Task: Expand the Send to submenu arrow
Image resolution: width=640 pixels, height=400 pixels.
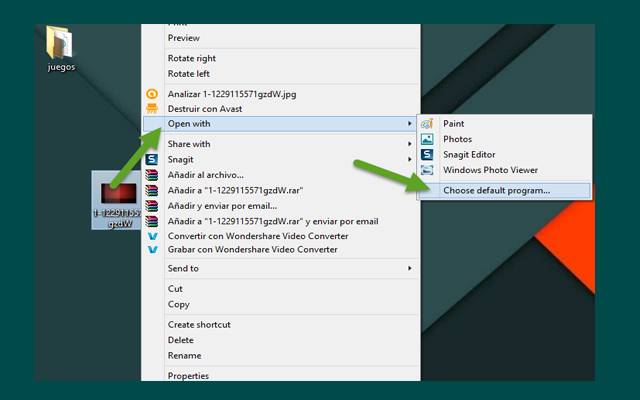Action: click(x=410, y=268)
